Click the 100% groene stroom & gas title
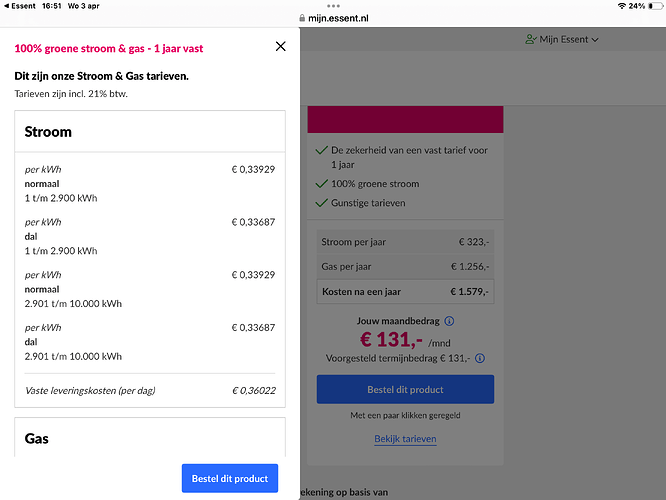The image size is (666, 500). pos(109,48)
